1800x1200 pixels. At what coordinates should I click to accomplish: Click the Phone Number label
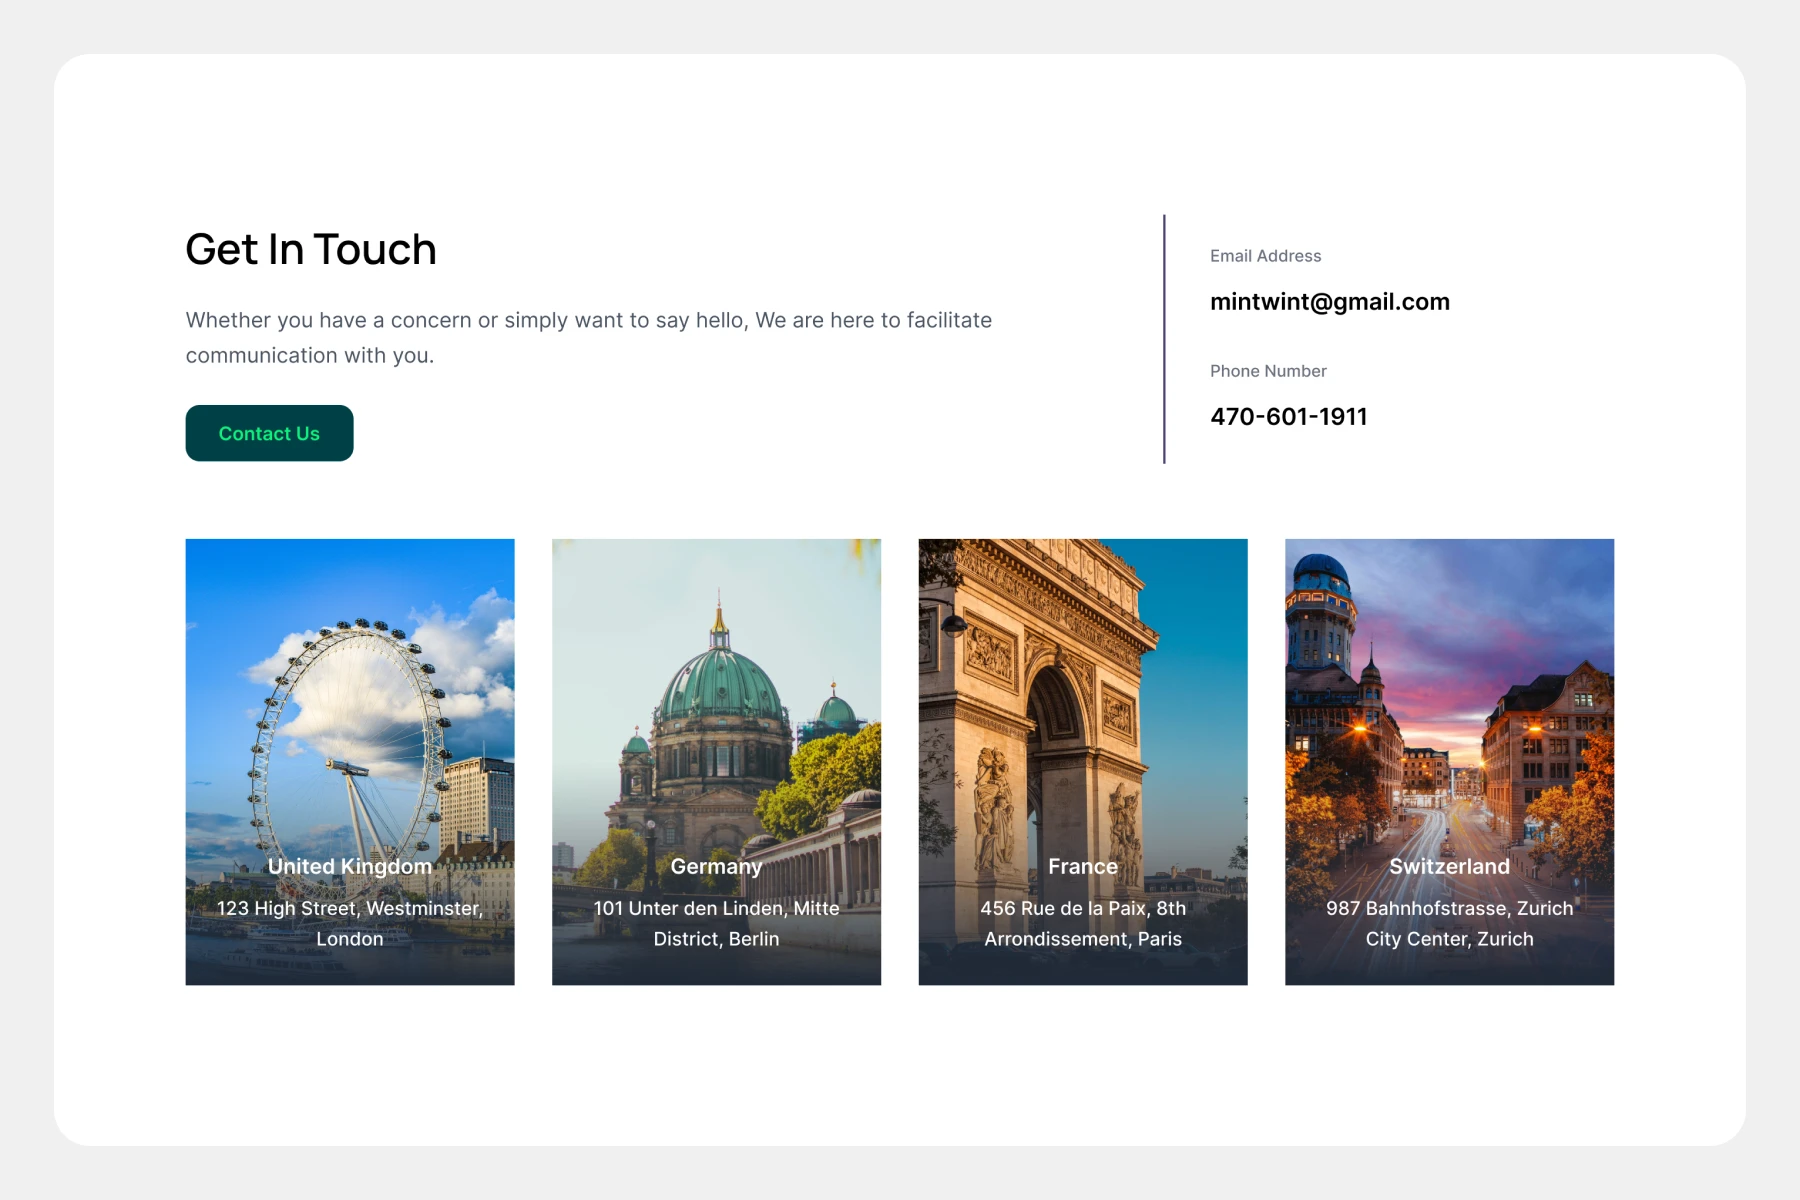point(1267,371)
